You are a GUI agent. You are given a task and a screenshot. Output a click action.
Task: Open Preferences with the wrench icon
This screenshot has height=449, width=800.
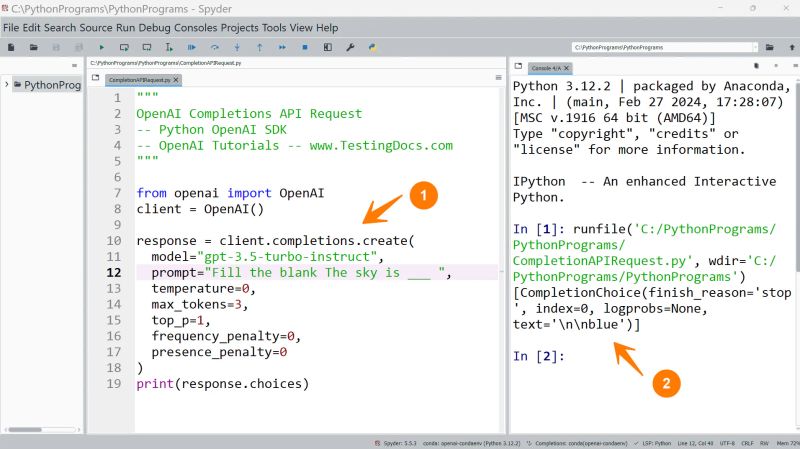350,47
